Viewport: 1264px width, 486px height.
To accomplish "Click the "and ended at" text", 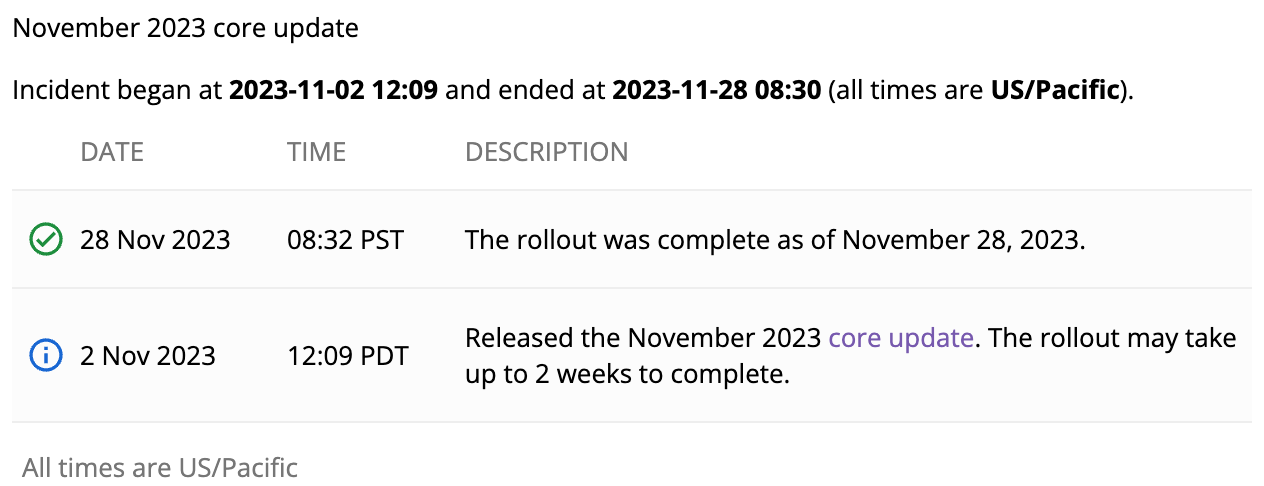I will click(x=525, y=91).
